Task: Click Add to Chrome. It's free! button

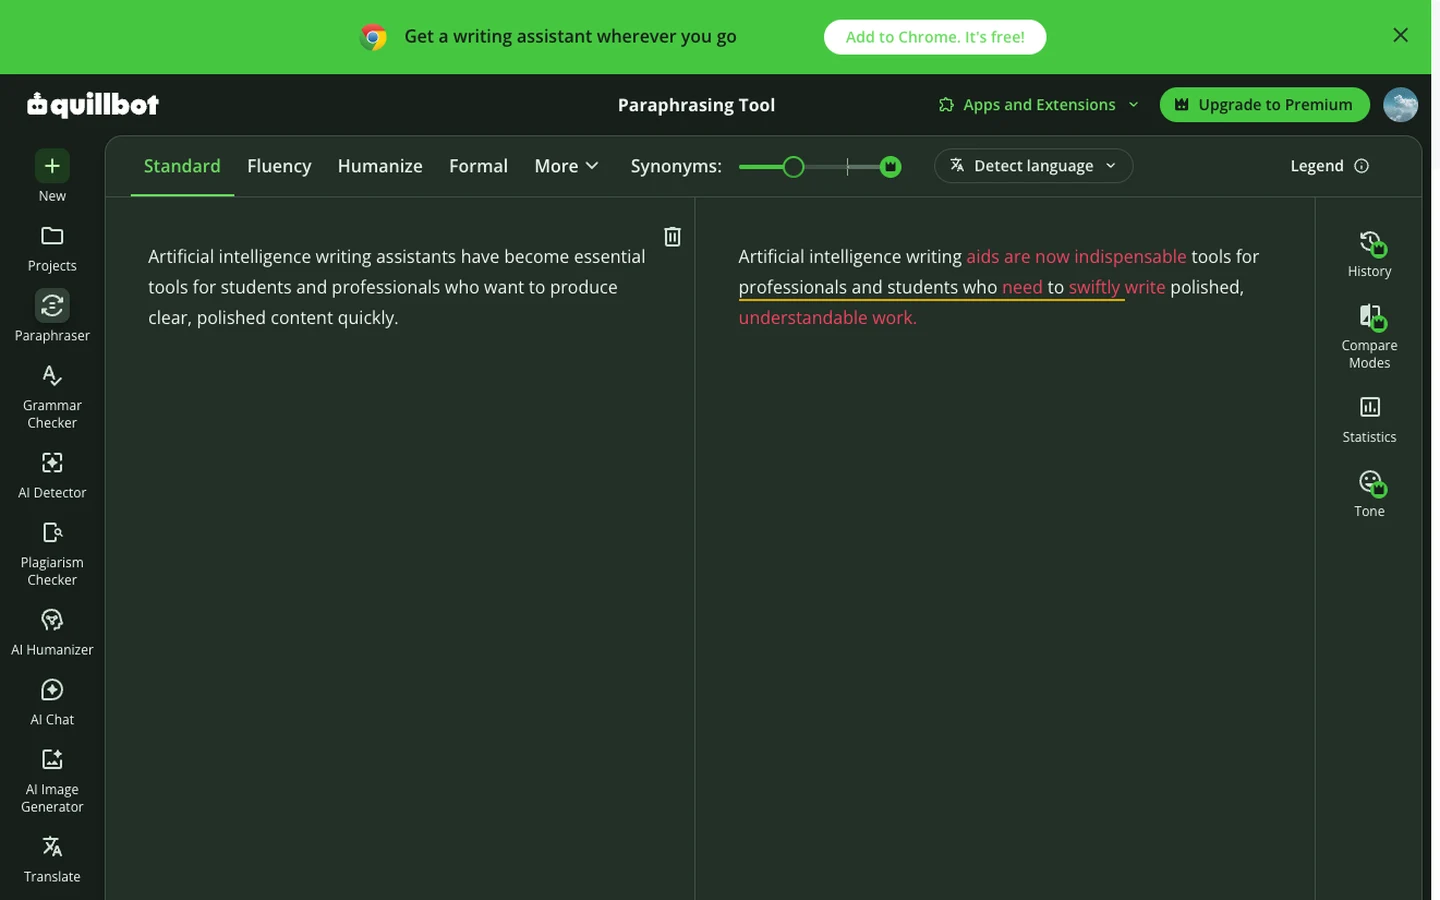Action: tap(935, 37)
